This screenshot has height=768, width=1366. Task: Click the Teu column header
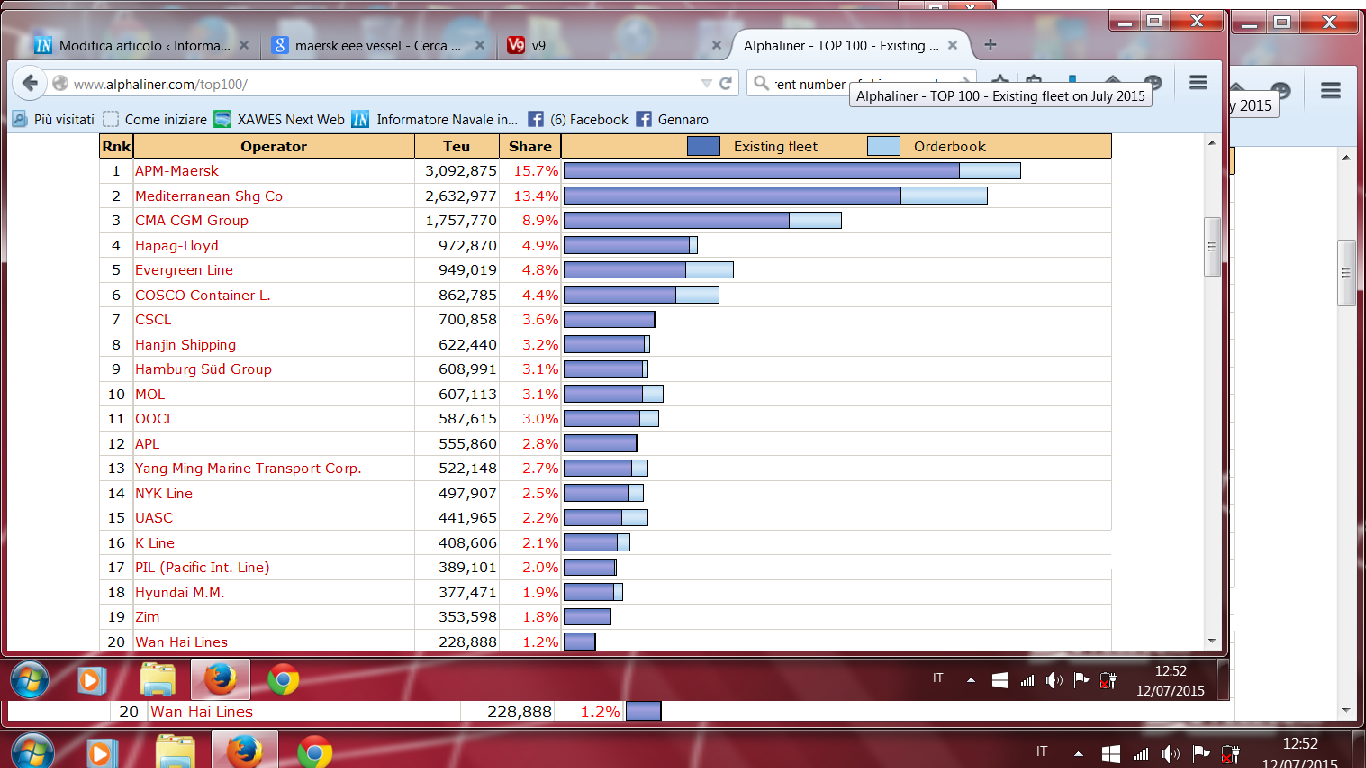[457, 146]
